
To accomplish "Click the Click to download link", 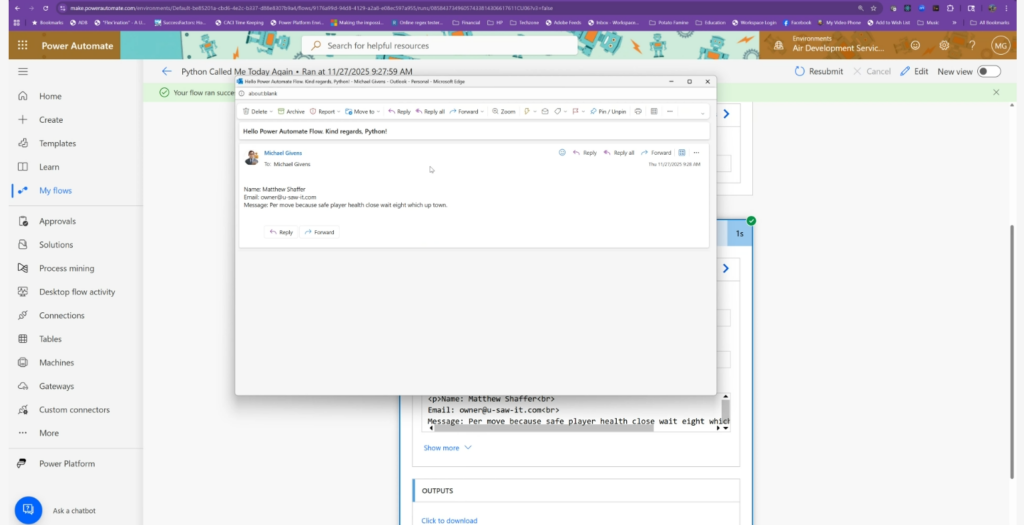I will click(x=449, y=520).
